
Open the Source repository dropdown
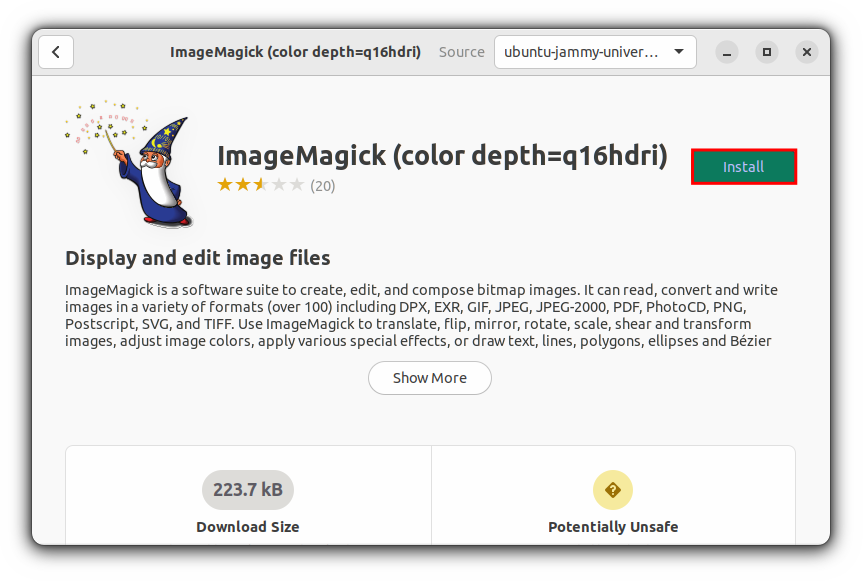(595, 52)
